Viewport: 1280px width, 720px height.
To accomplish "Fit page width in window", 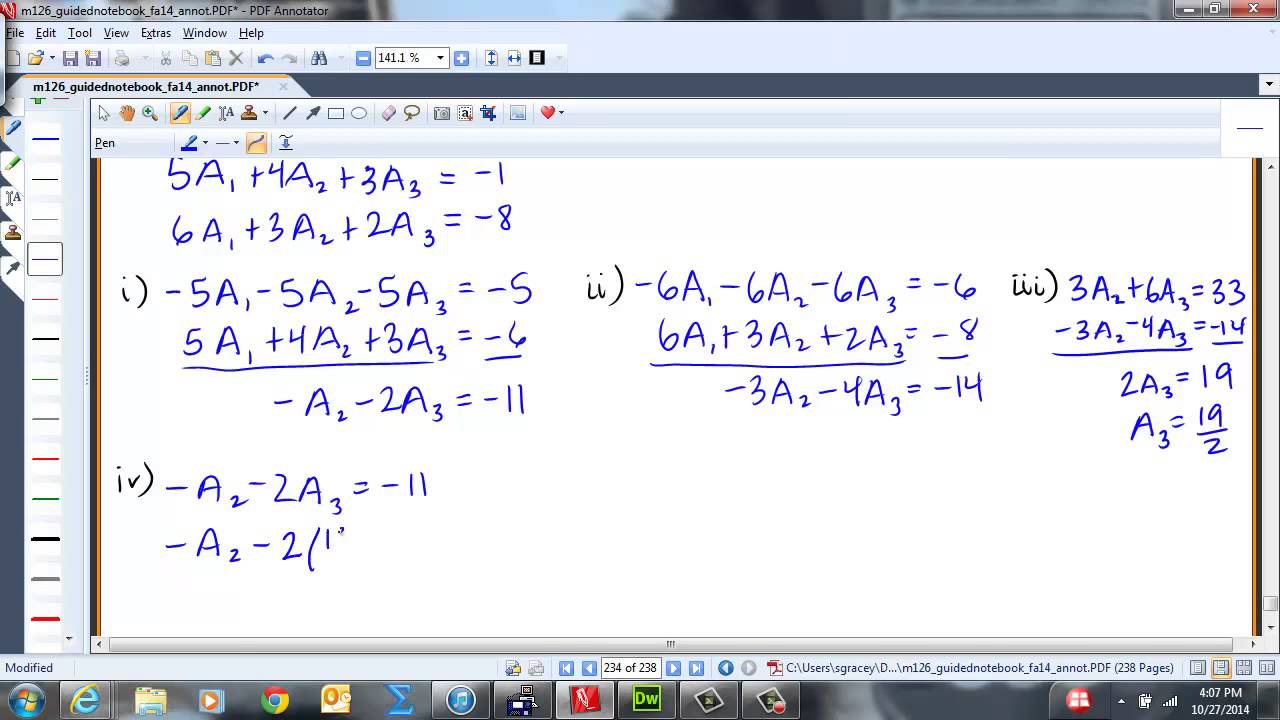I will [514, 58].
